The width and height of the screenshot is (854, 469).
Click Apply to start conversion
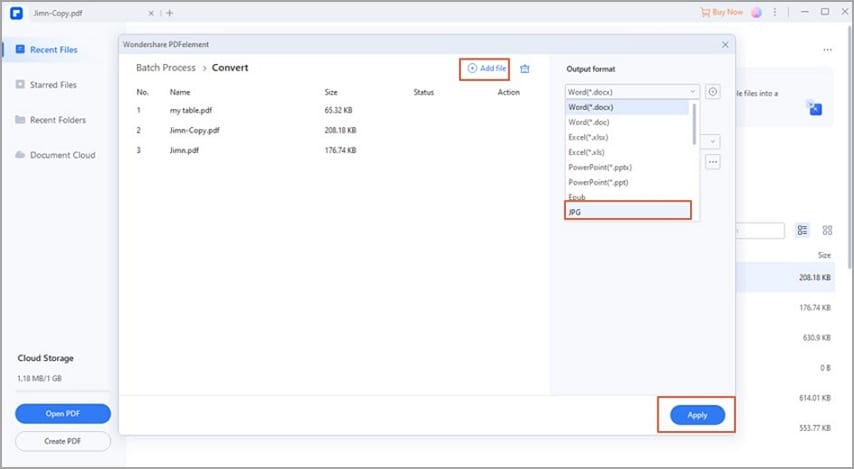click(697, 415)
